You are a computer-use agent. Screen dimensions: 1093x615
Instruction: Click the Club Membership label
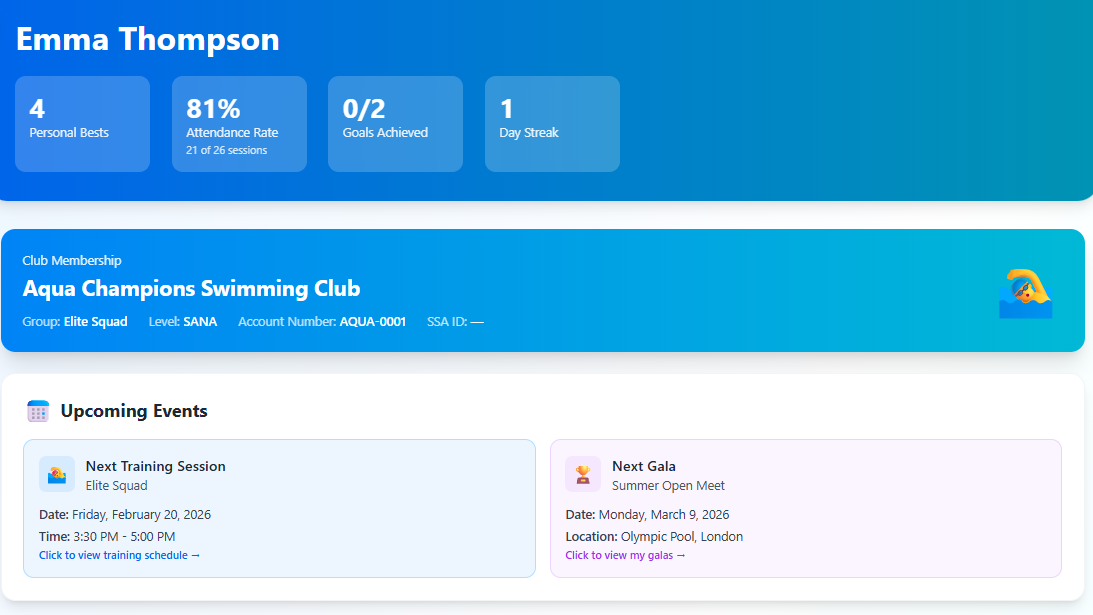(70, 259)
